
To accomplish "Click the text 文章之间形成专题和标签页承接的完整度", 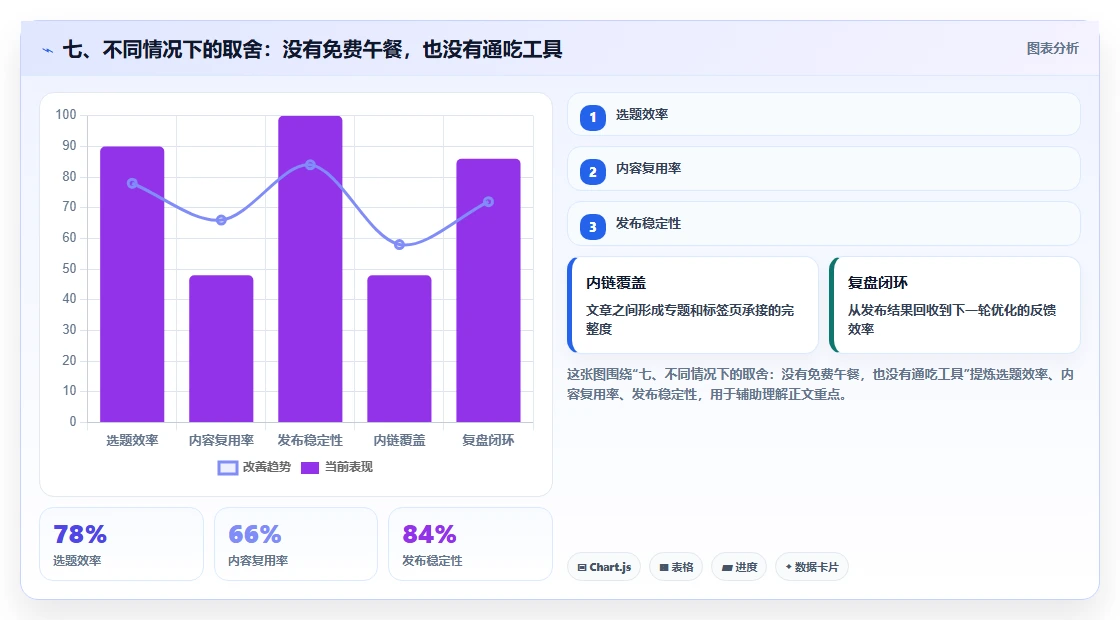I will pyautogui.click(x=690, y=319).
